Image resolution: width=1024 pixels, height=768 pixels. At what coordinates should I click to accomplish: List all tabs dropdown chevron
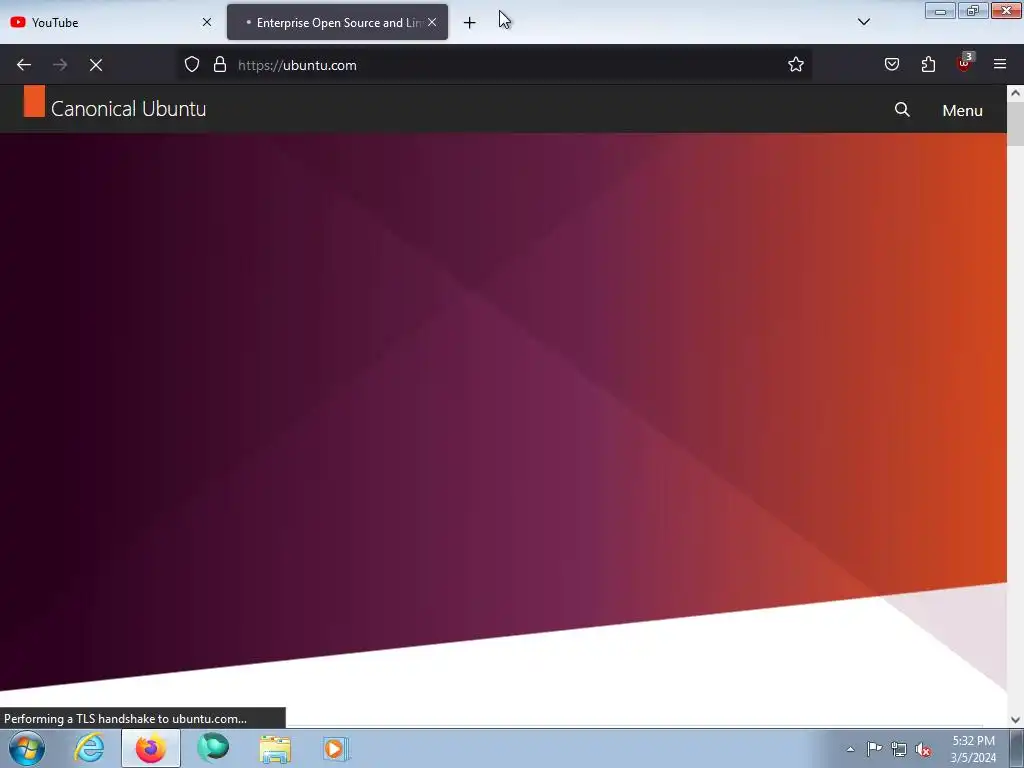(863, 22)
